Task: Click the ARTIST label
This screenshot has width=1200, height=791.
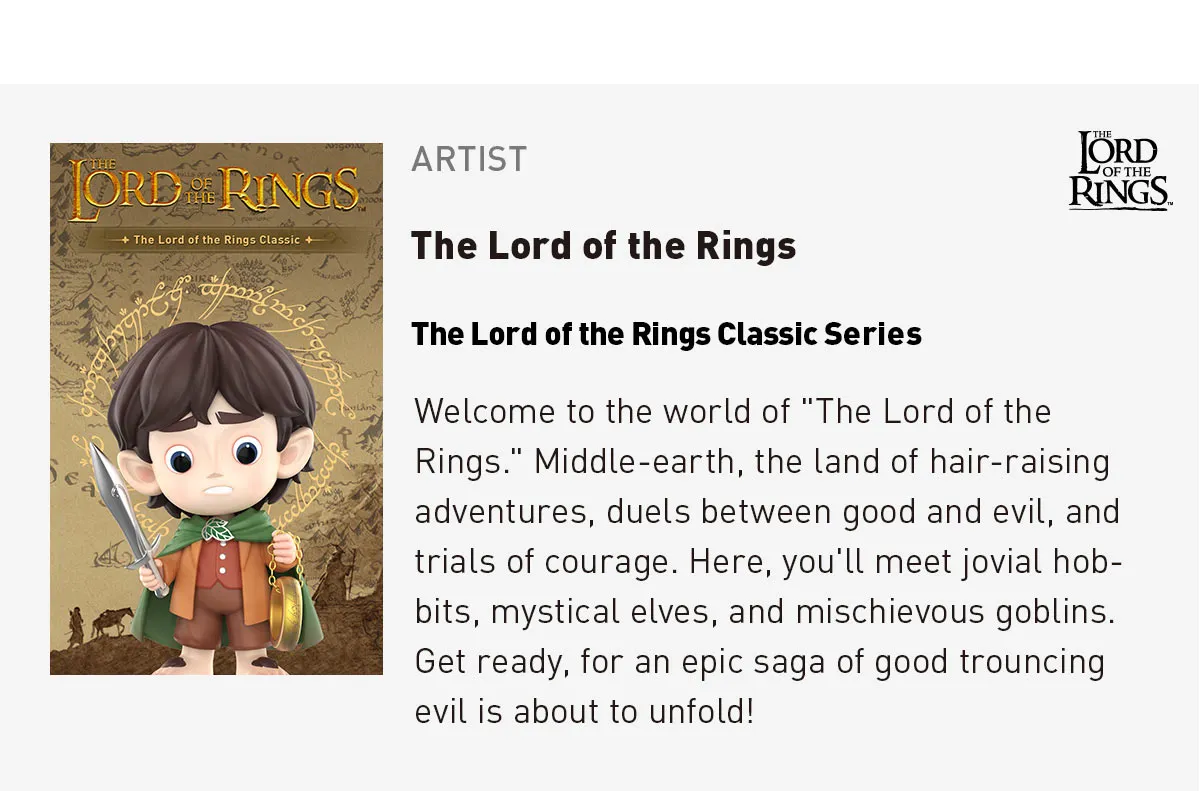Action: (469, 159)
